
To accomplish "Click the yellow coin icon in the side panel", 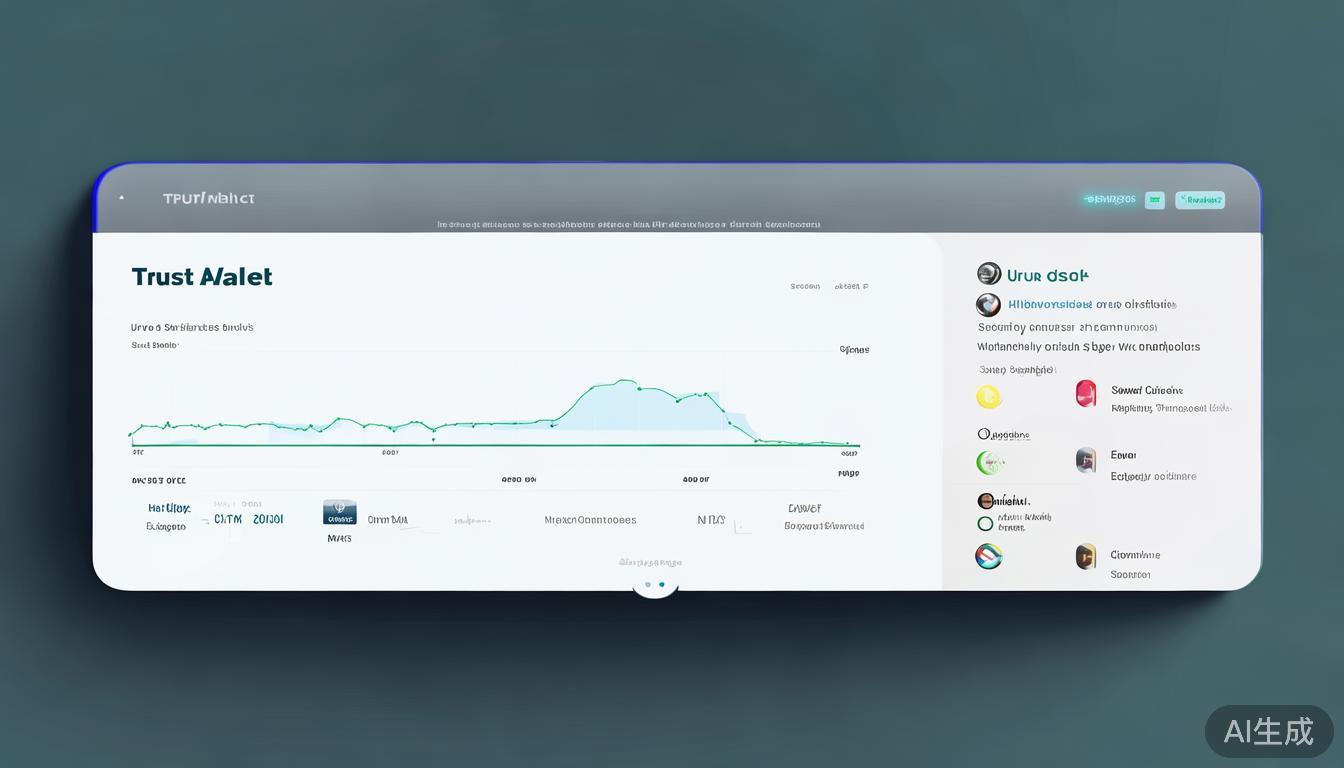I will click(x=988, y=397).
